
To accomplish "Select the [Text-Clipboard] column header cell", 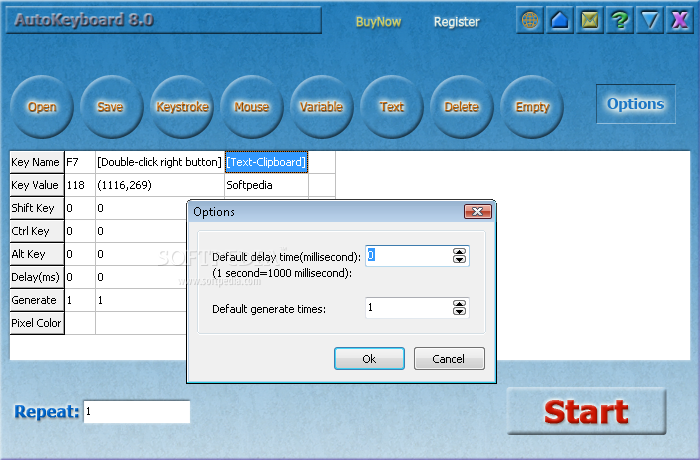I will click(x=266, y=162).
